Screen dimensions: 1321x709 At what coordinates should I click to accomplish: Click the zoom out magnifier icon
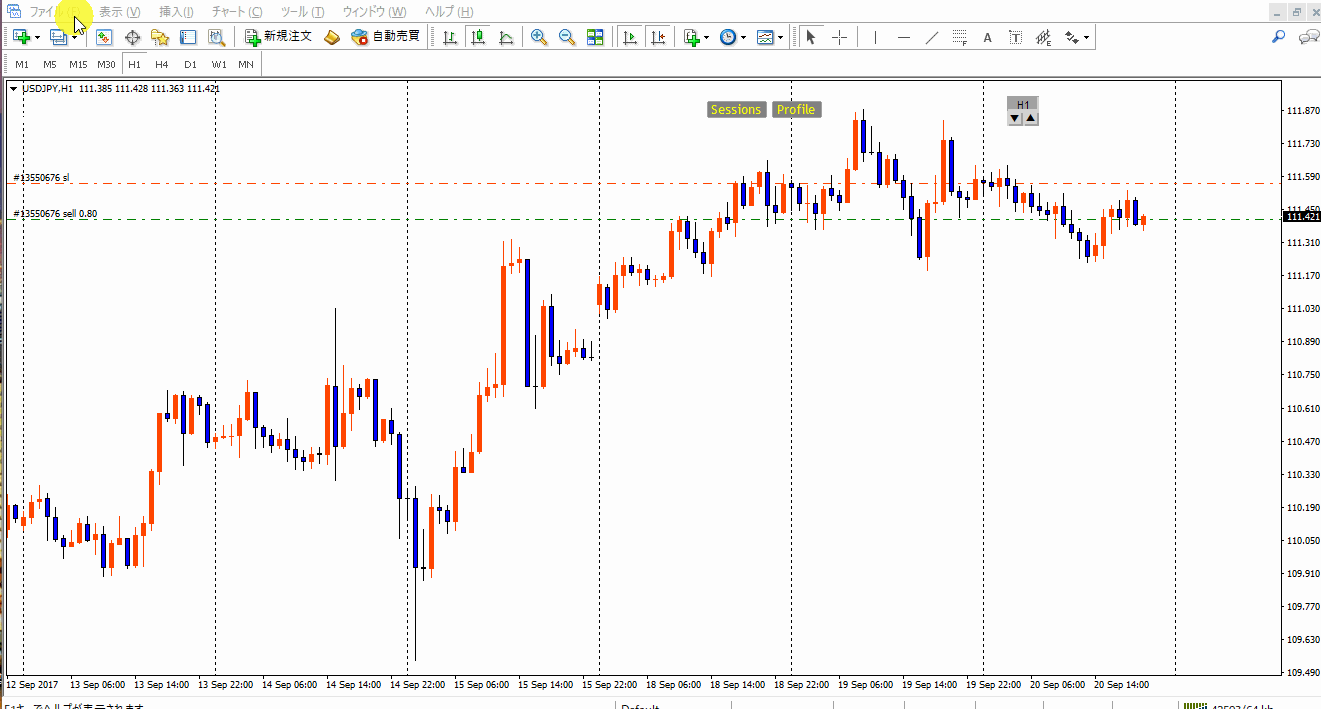pyautogui.click(x=567, y=37)
